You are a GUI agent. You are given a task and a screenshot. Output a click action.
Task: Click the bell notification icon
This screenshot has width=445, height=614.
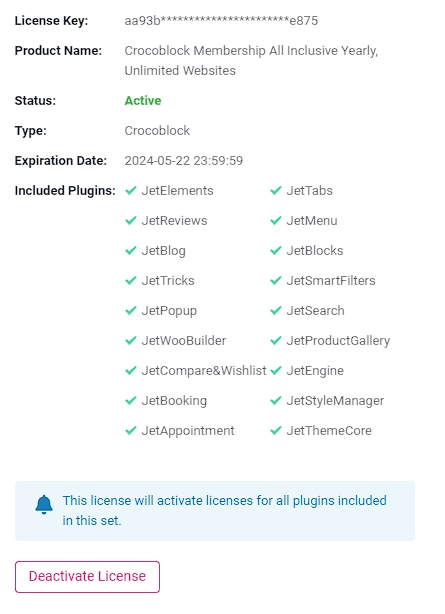(x=44, y=504)
